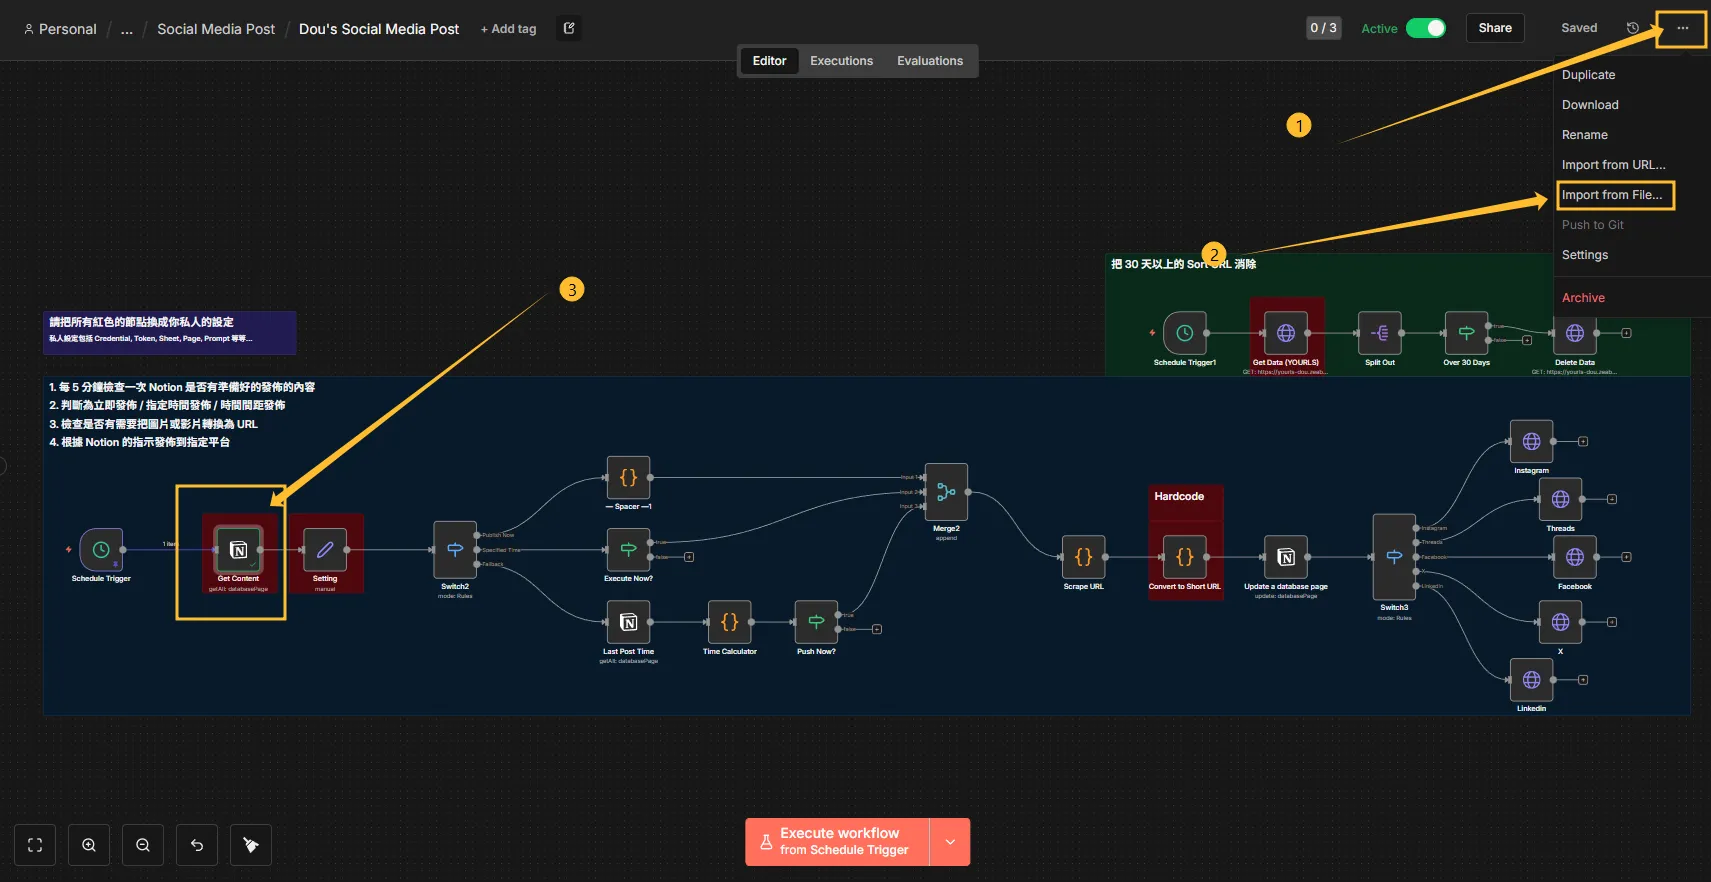Open the three-dot workflow options menu

tap(1683, 28)
